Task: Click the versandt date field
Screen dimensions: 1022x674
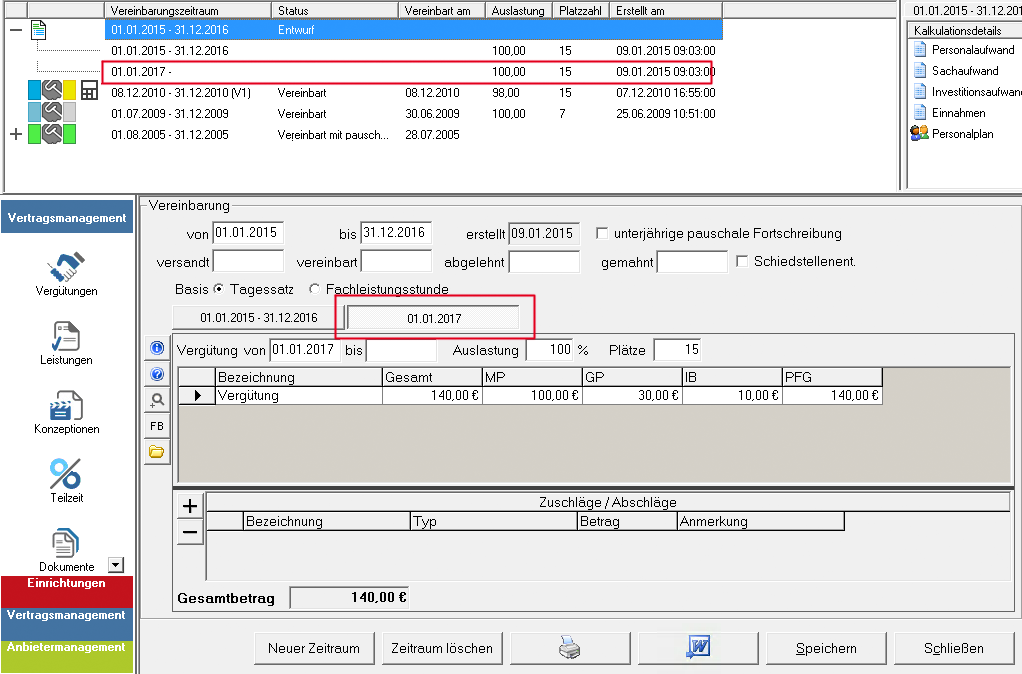Action: point(248,261)
